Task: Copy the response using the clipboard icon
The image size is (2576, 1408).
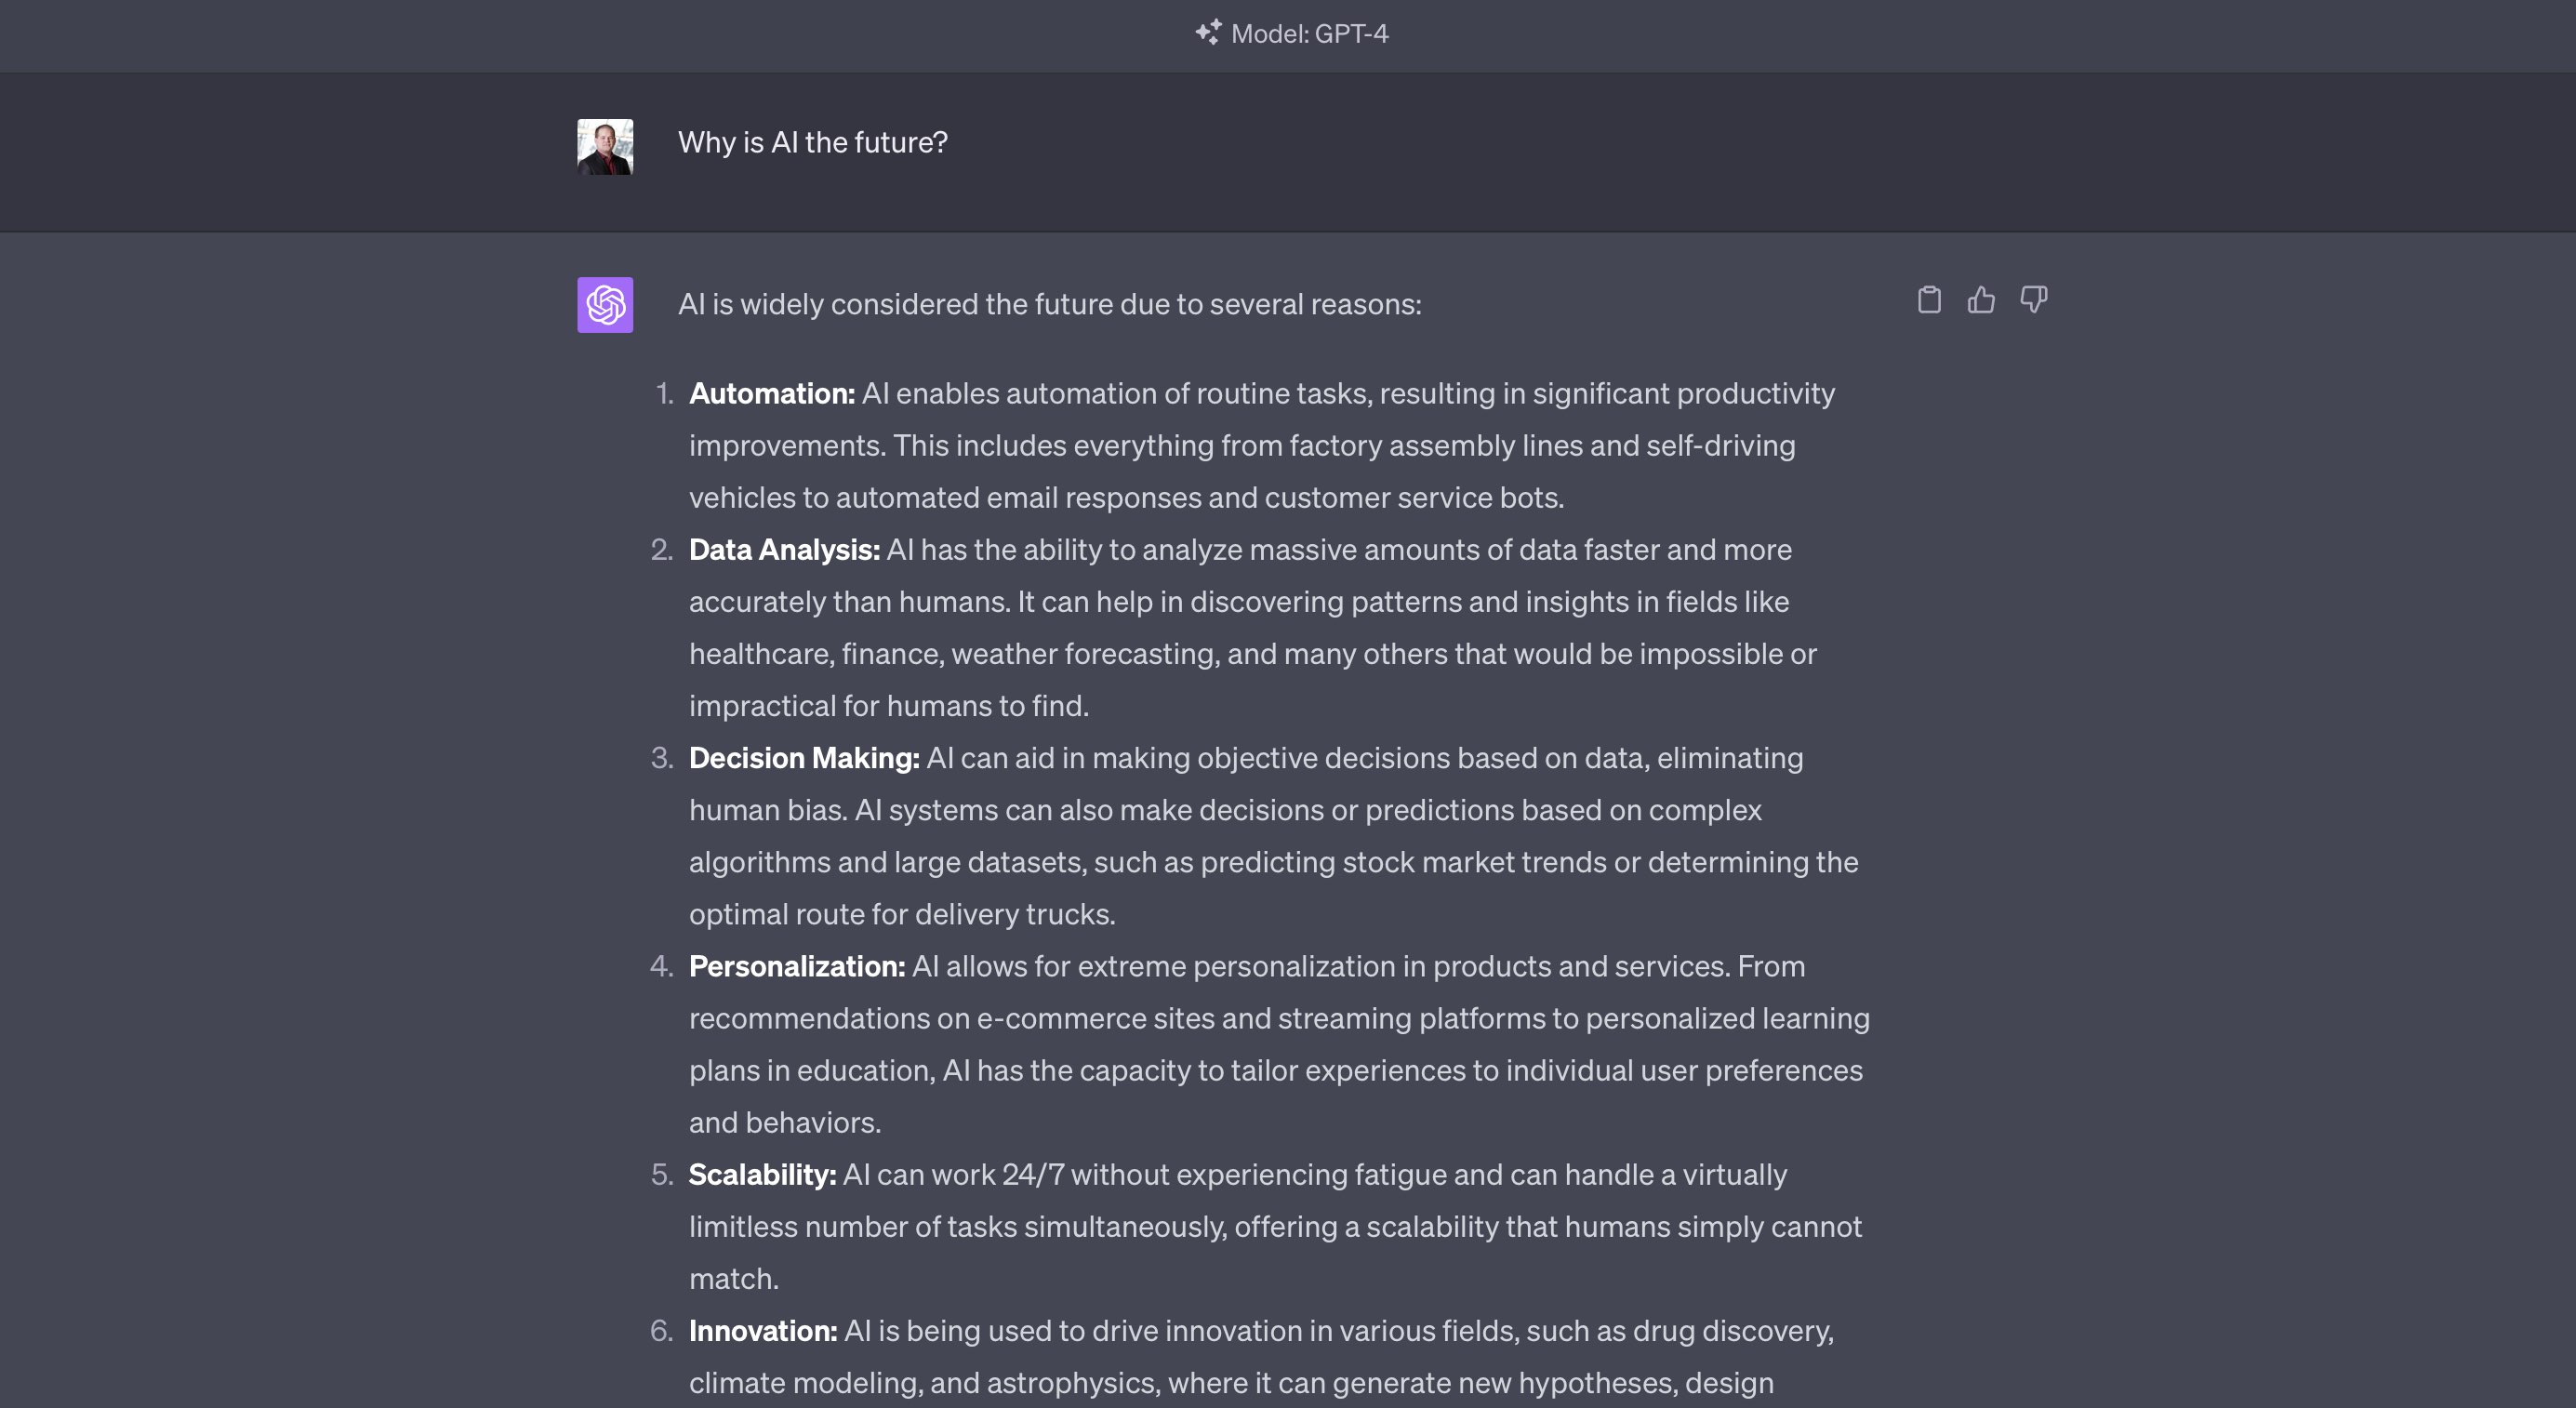Action: pyautogui.click(x=1931, y=299)
